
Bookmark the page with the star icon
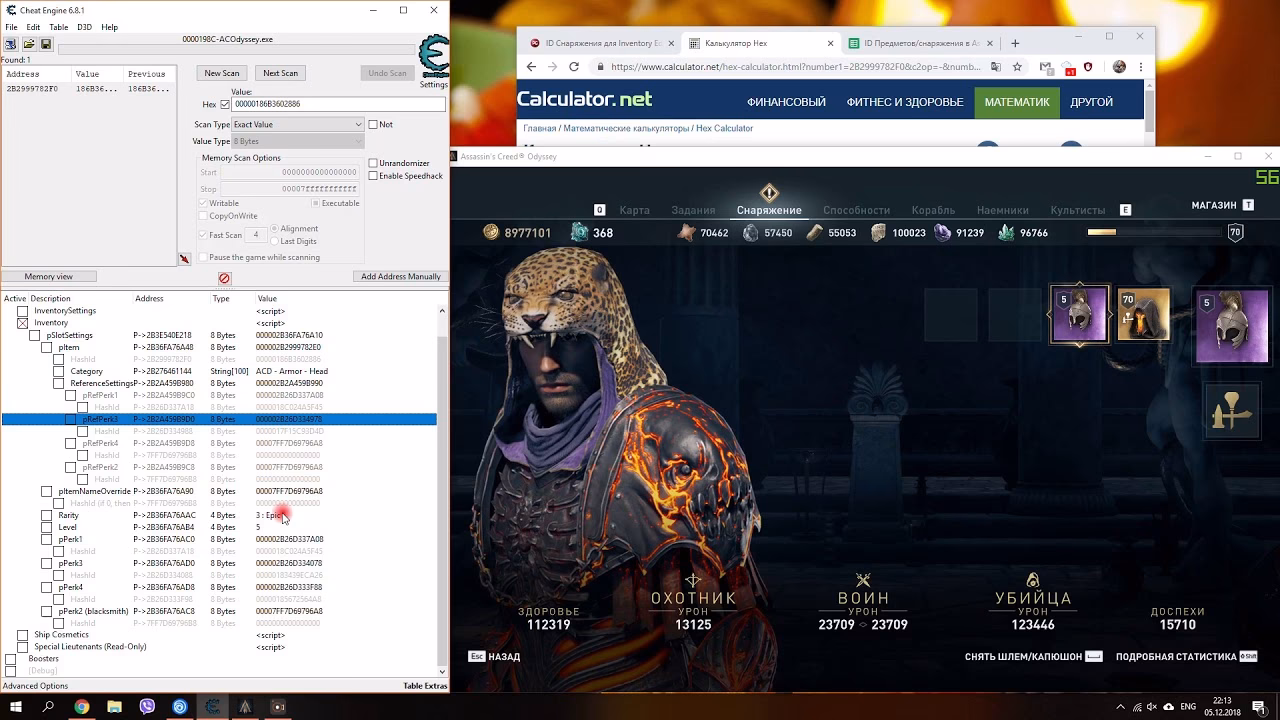point(1017,67)
